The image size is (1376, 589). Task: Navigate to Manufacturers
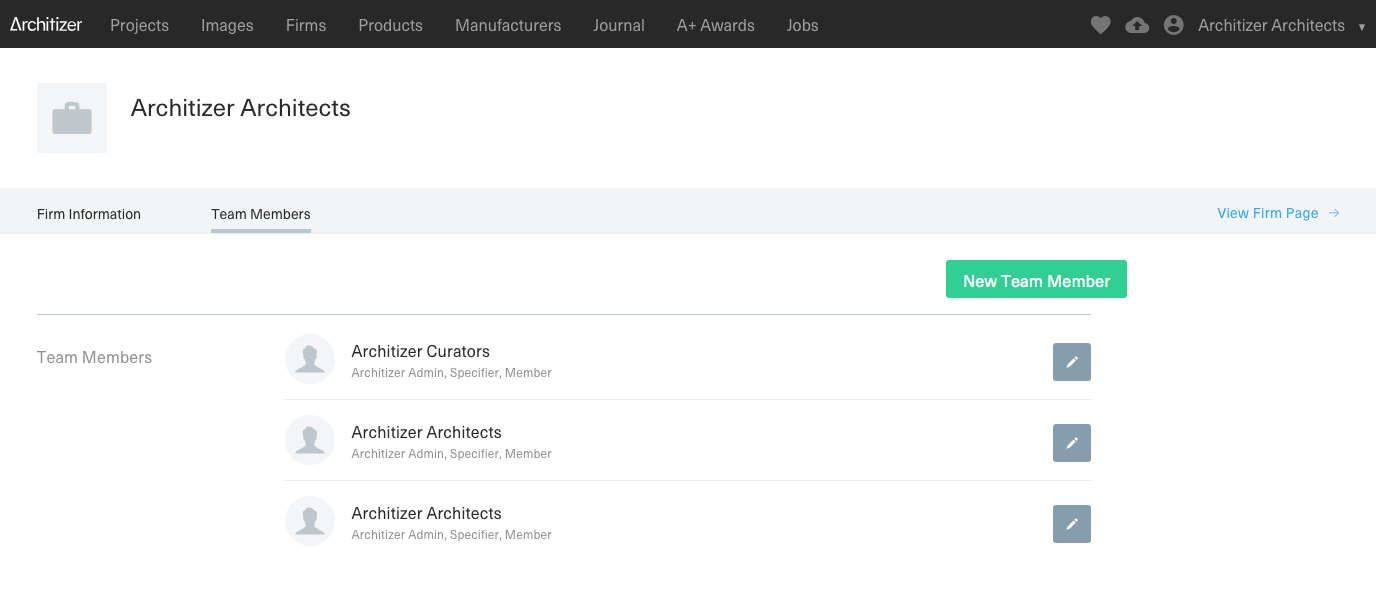[508, 25]
